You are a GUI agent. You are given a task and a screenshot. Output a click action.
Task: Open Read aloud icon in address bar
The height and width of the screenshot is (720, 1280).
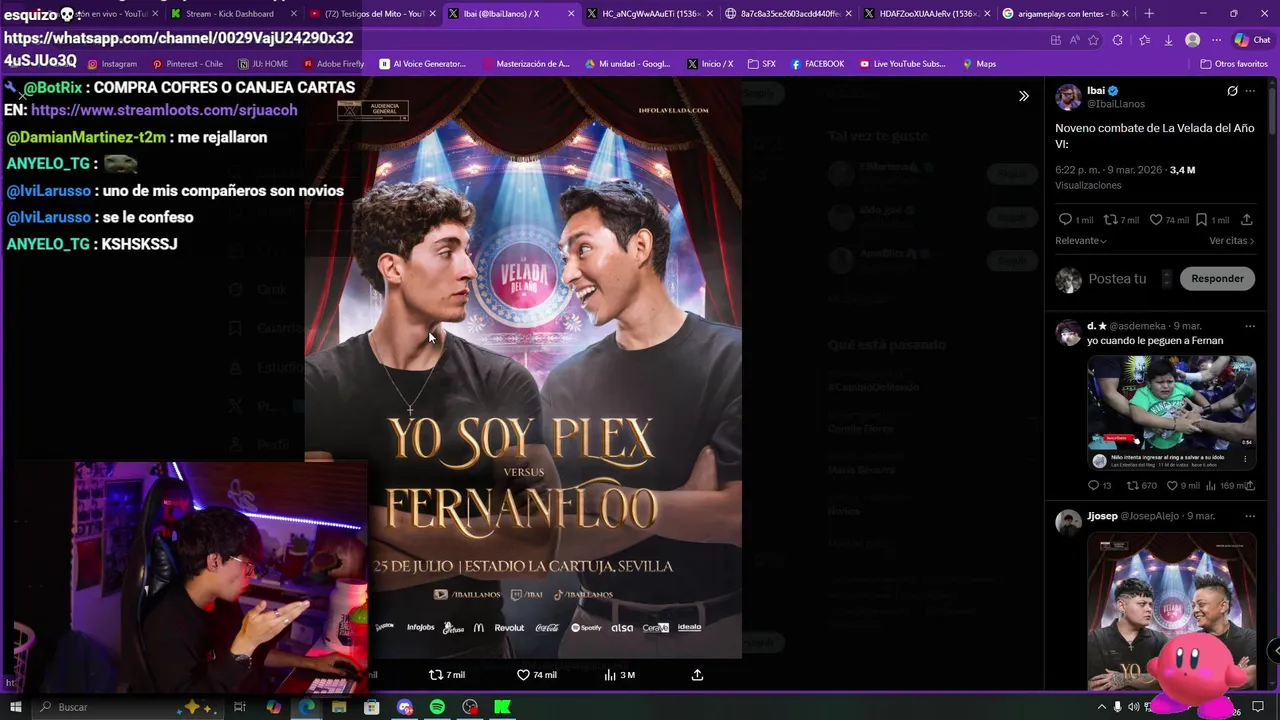1074,40
